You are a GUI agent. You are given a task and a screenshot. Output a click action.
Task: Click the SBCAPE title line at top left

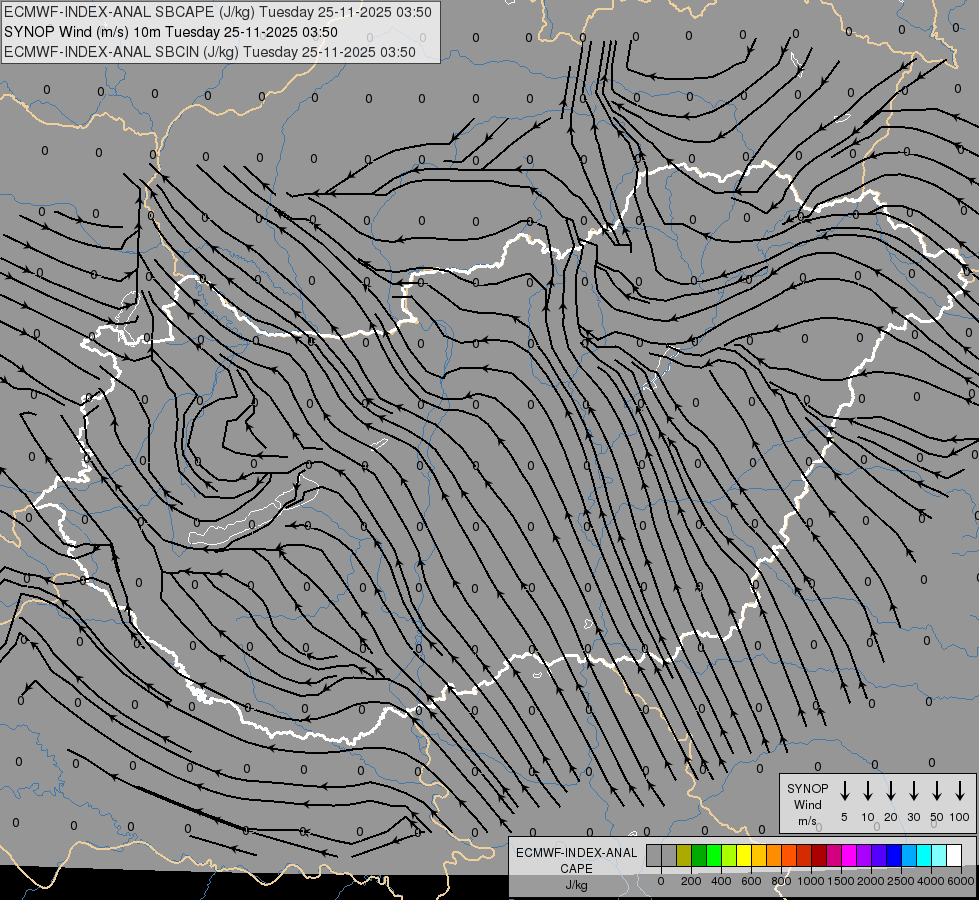tap(218, 12)
